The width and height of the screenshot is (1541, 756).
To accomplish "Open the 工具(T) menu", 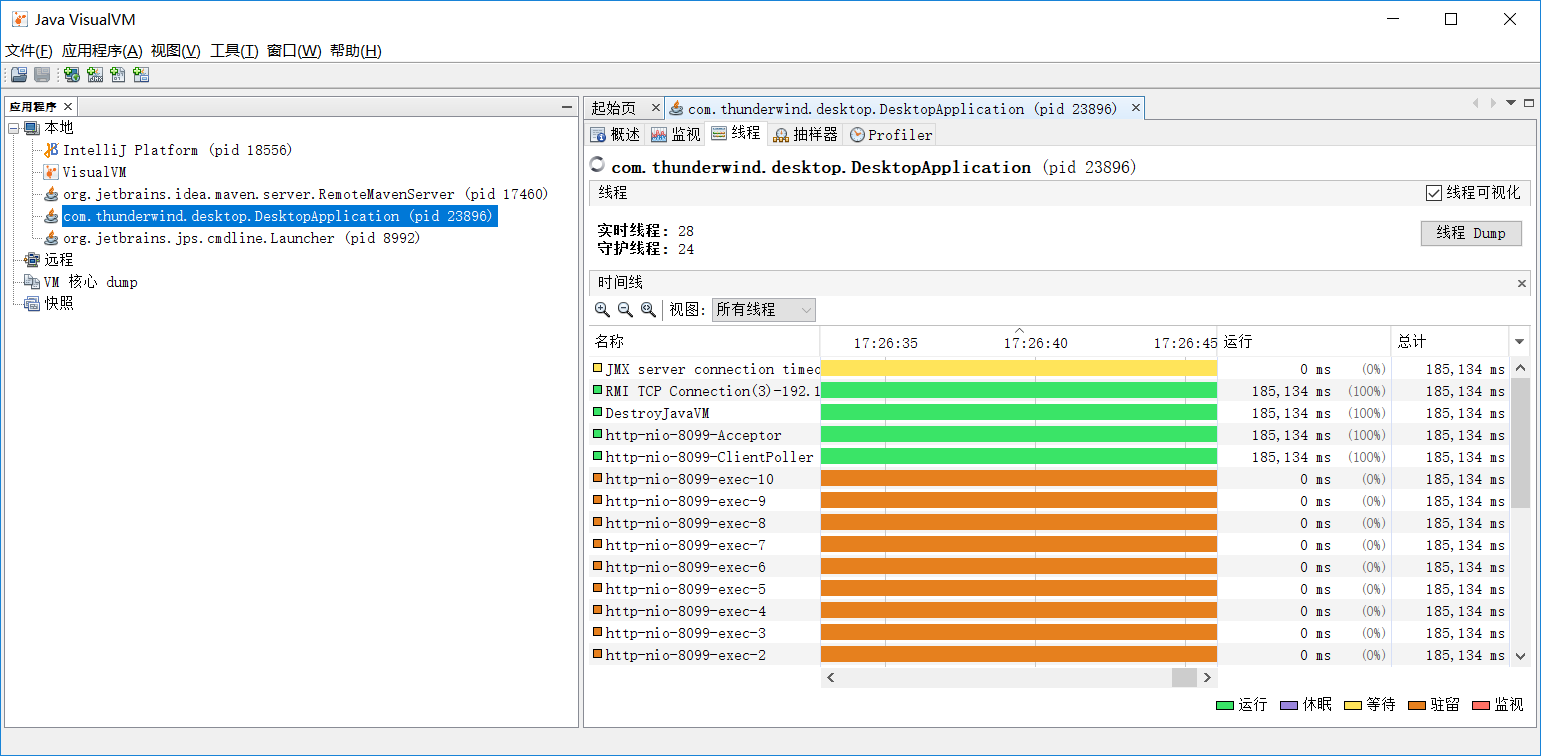I will pos(234,51).
